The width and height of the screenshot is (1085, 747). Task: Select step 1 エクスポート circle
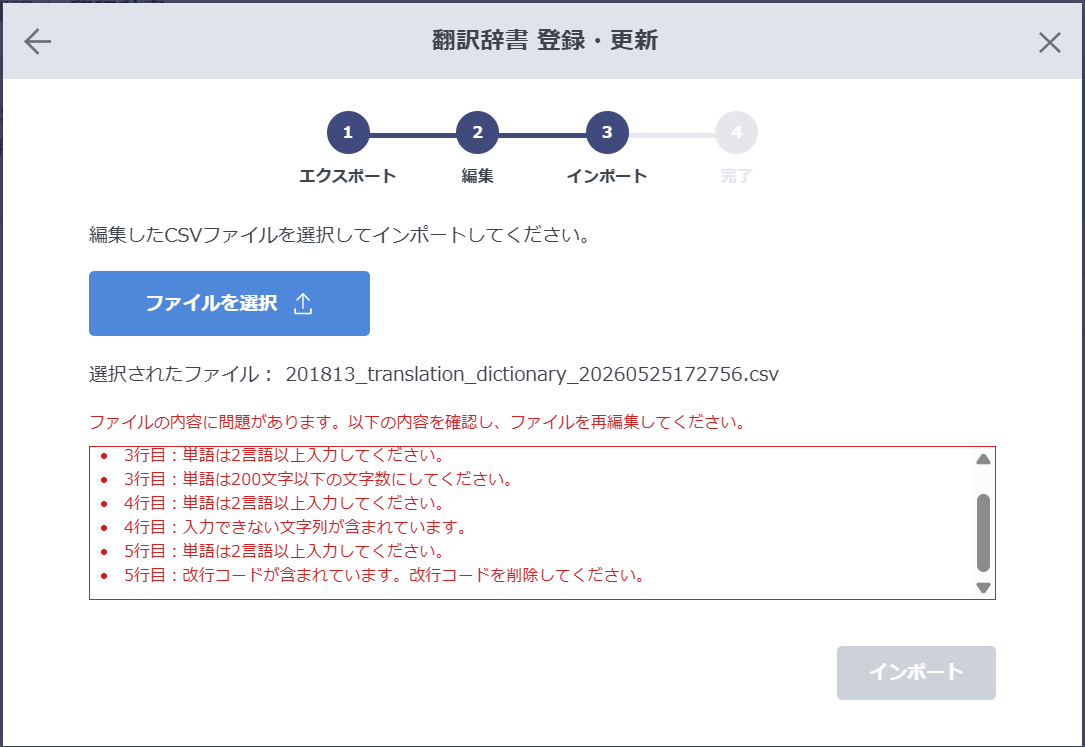pos(348,132)
